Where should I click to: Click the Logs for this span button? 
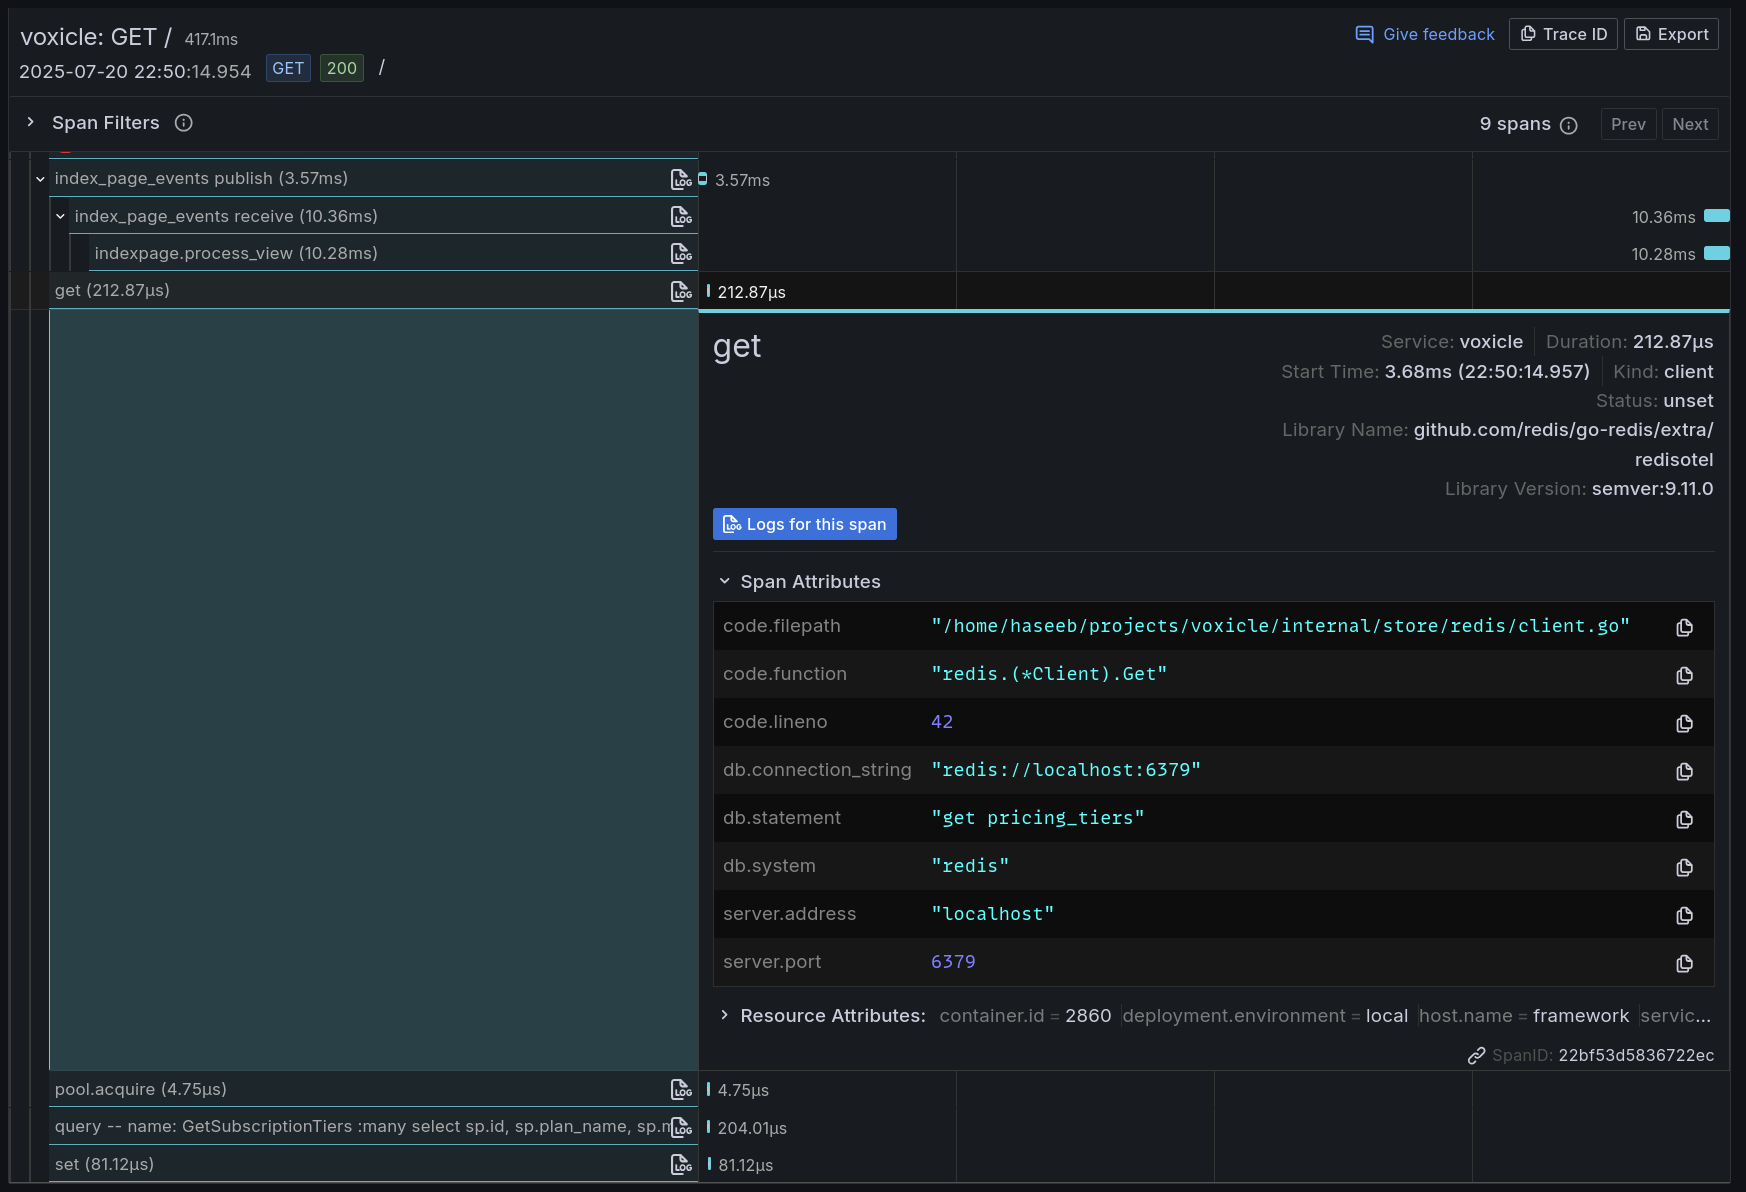(804, 525)
